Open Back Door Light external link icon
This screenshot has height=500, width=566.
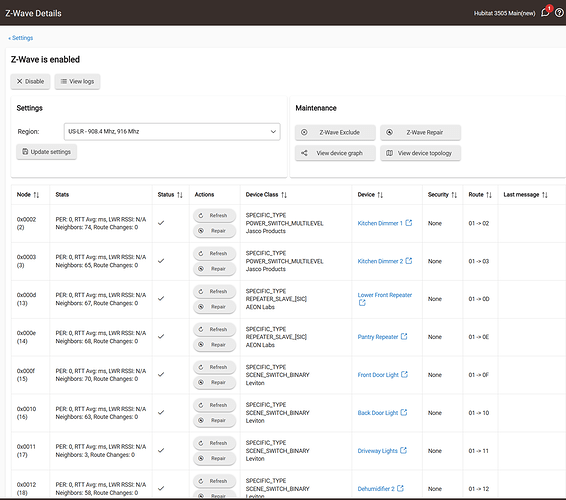click(x=404, y=412)
